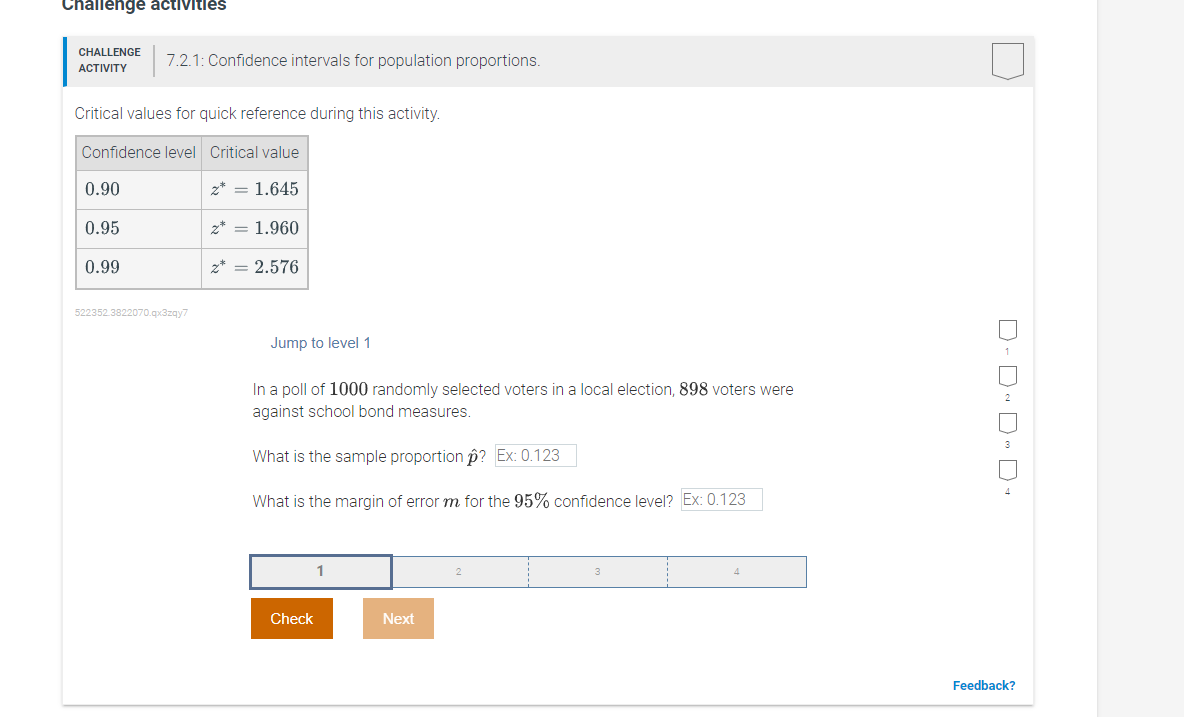Click the level 3 shield badge icon

tap(1007, 423)
